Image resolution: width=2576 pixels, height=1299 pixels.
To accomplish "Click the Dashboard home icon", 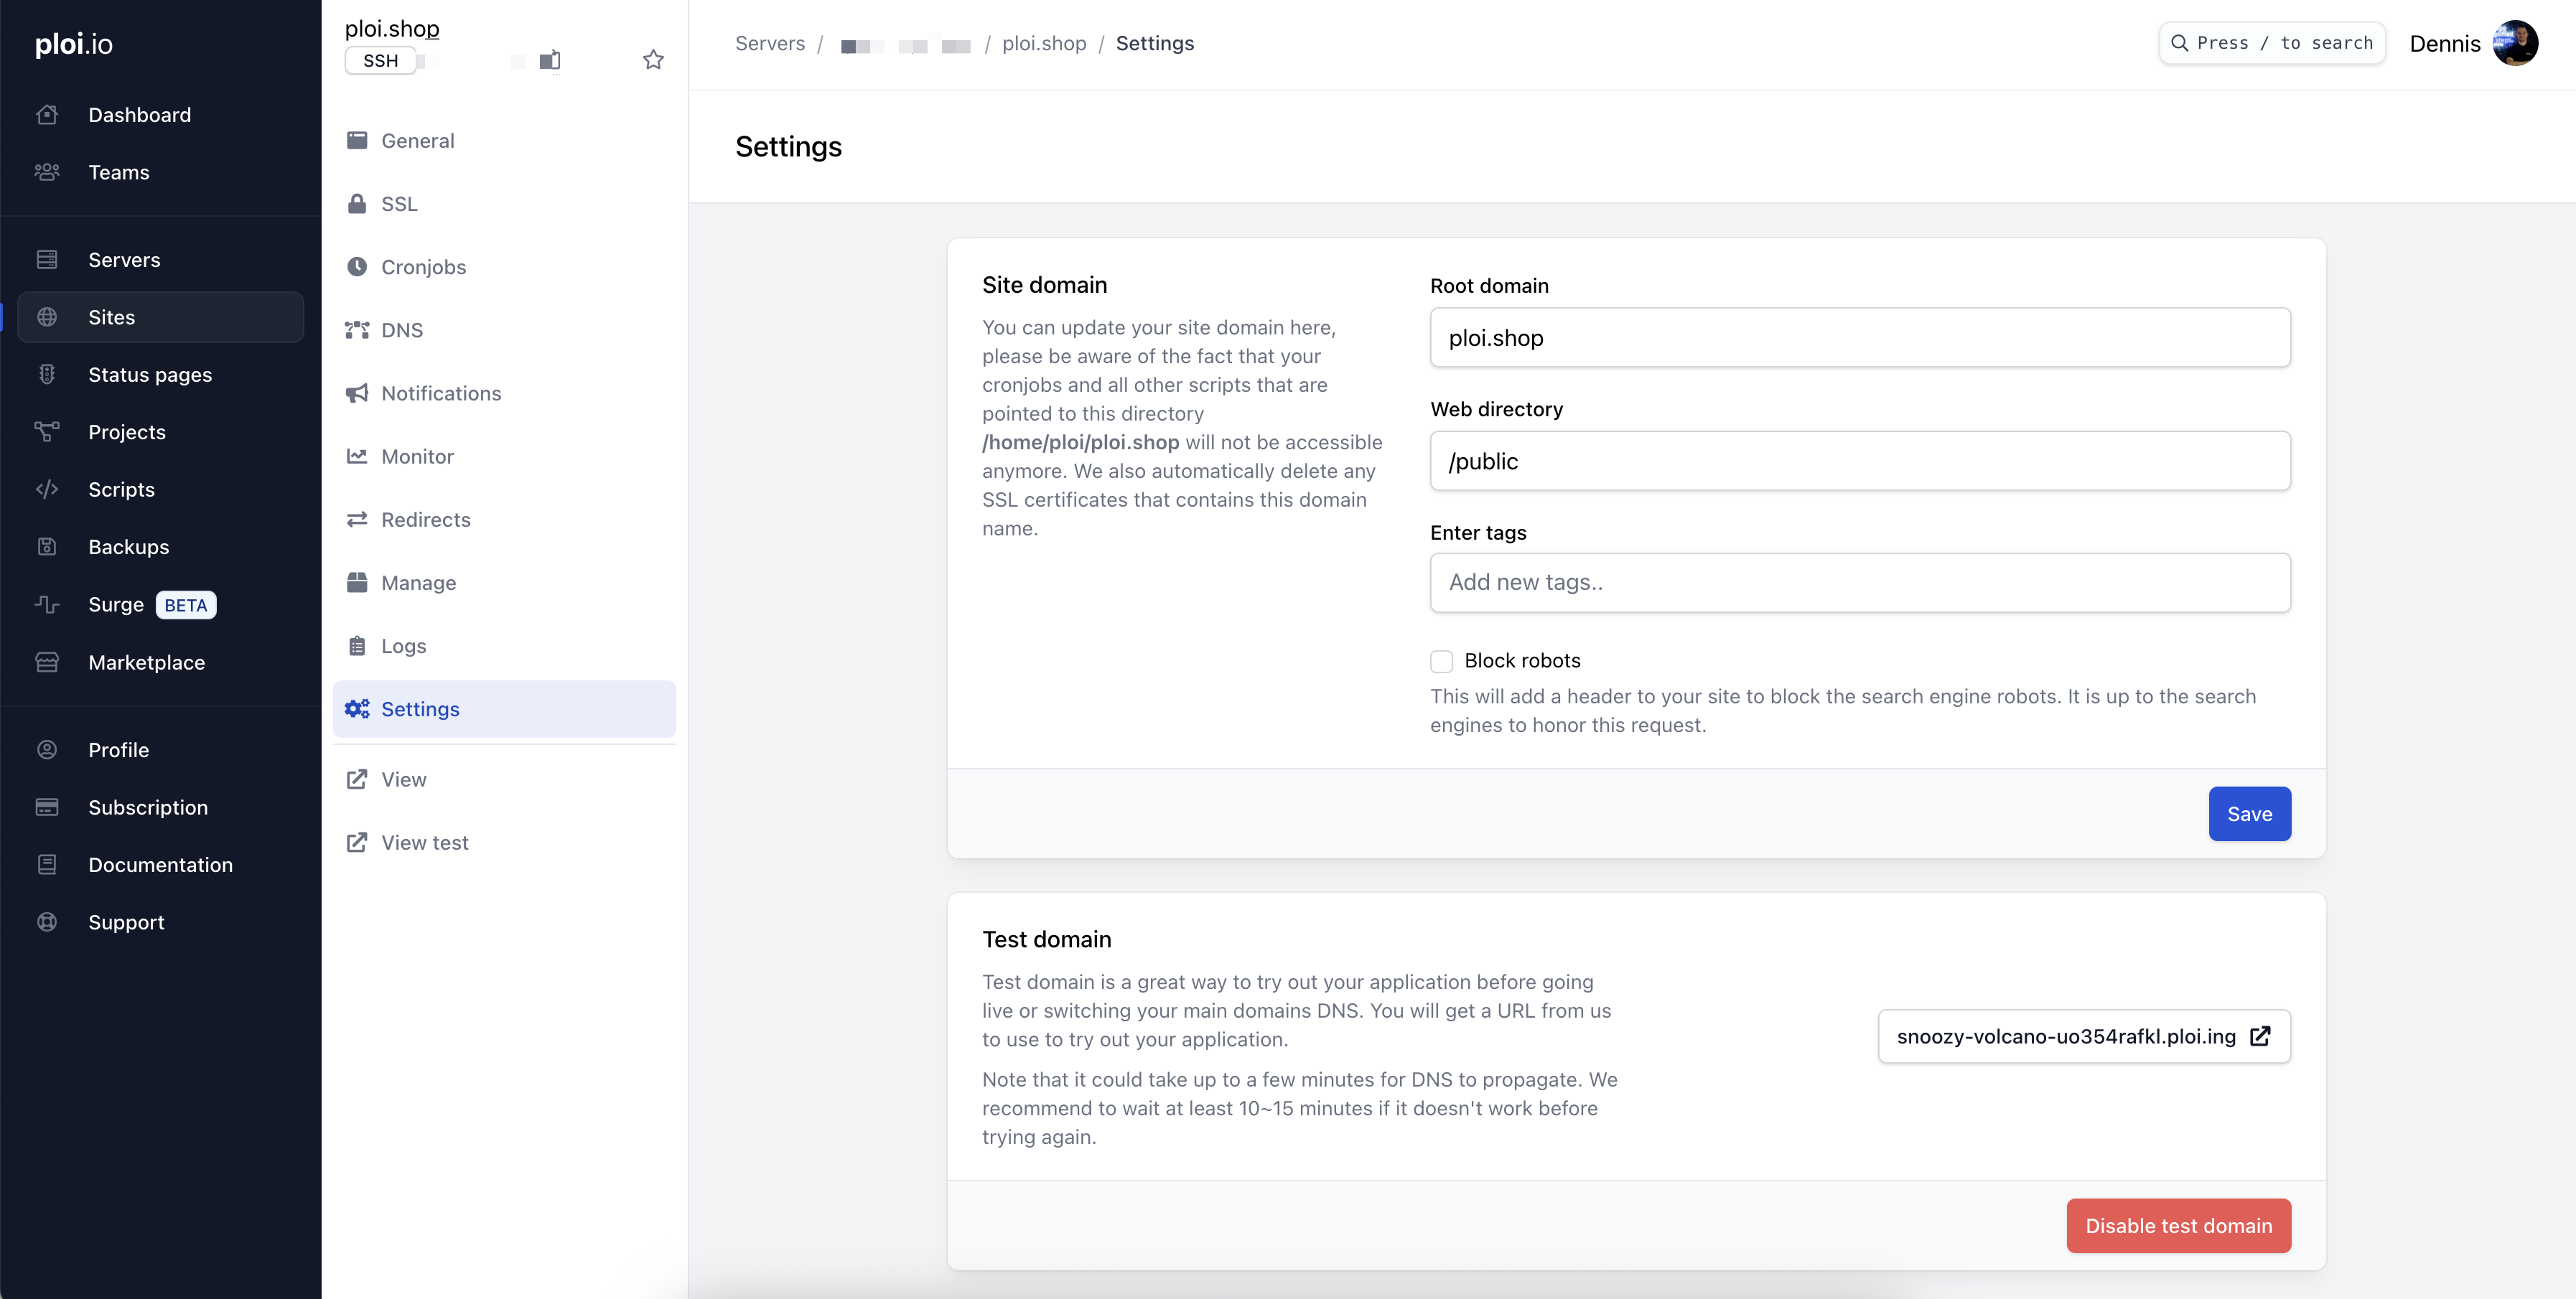I will (47, 115).
